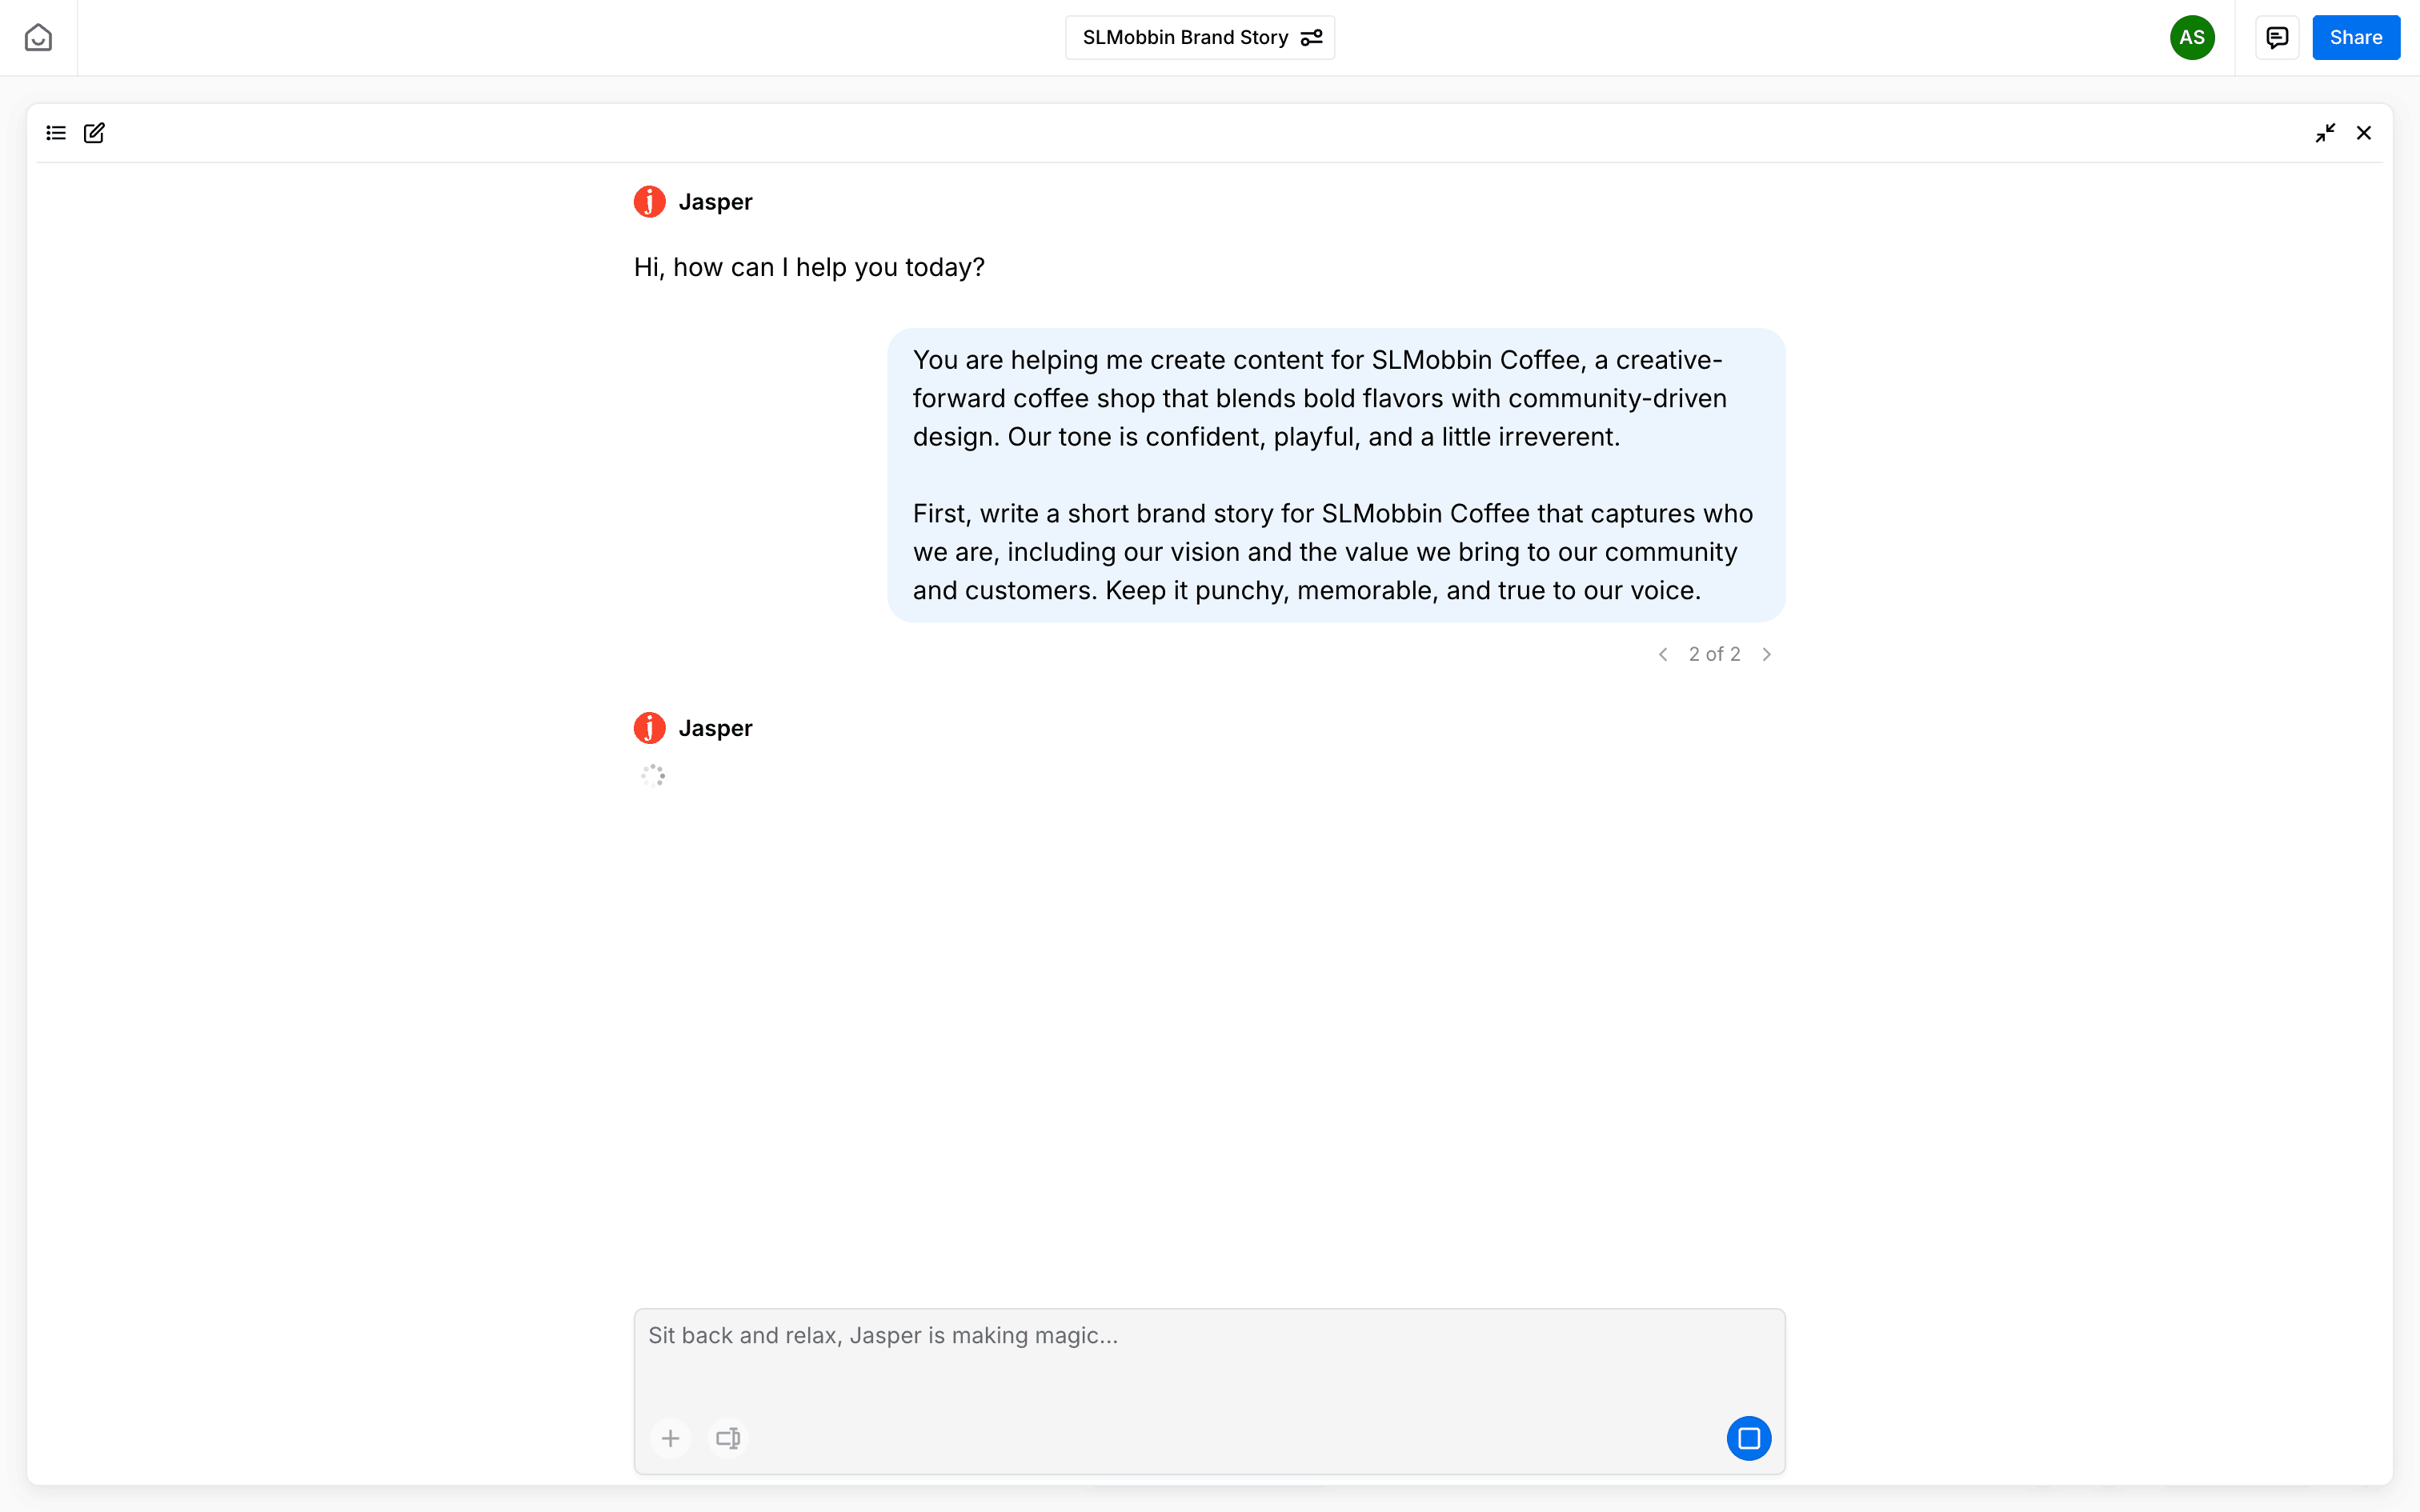Click the Share button

pyautogui.click(x=2355, y=38)
